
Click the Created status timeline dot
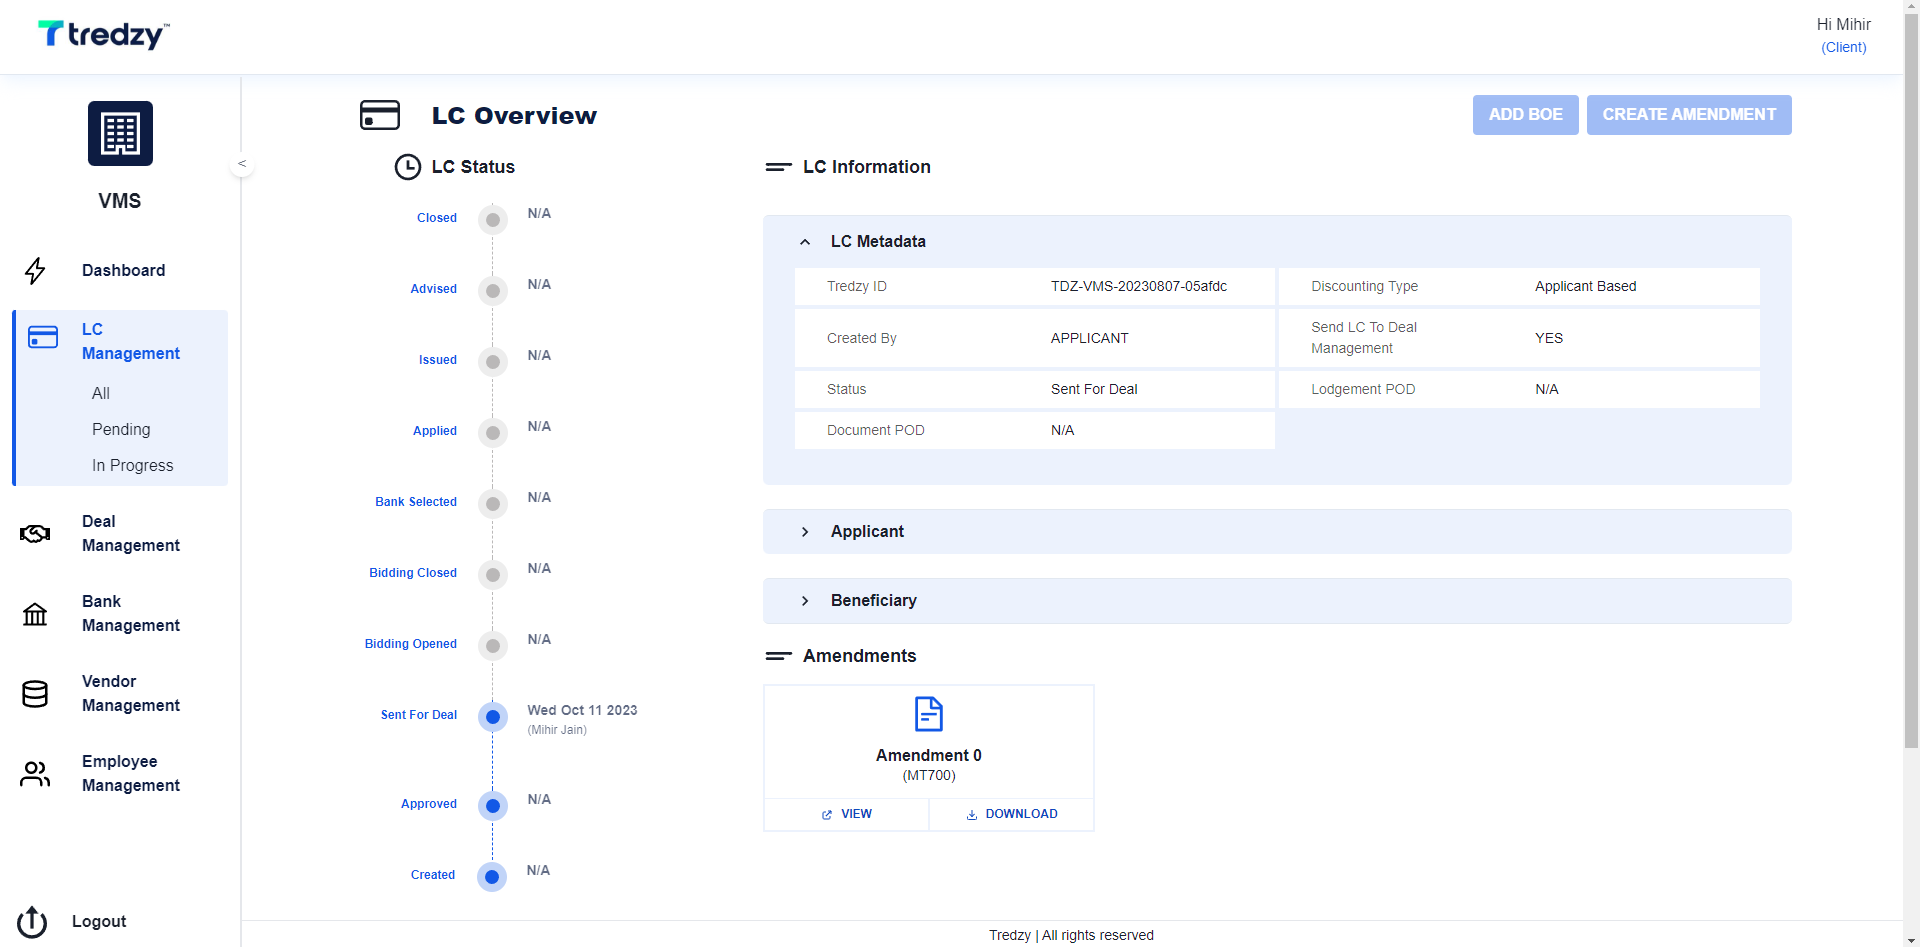[492, 877]
